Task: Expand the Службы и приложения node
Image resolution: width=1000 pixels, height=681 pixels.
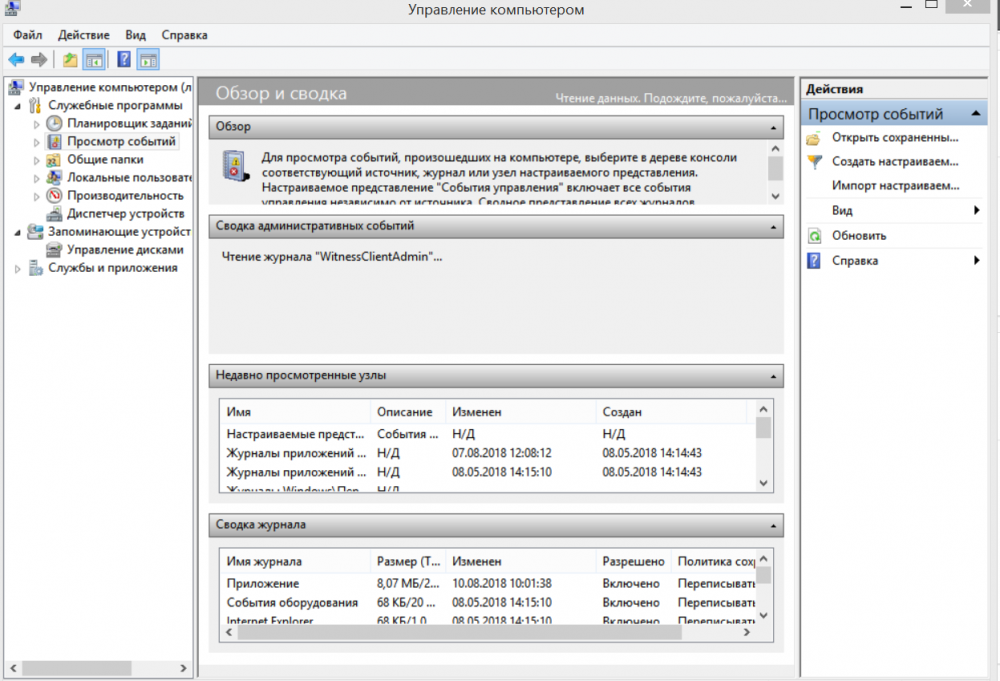Action: (17, 268)
